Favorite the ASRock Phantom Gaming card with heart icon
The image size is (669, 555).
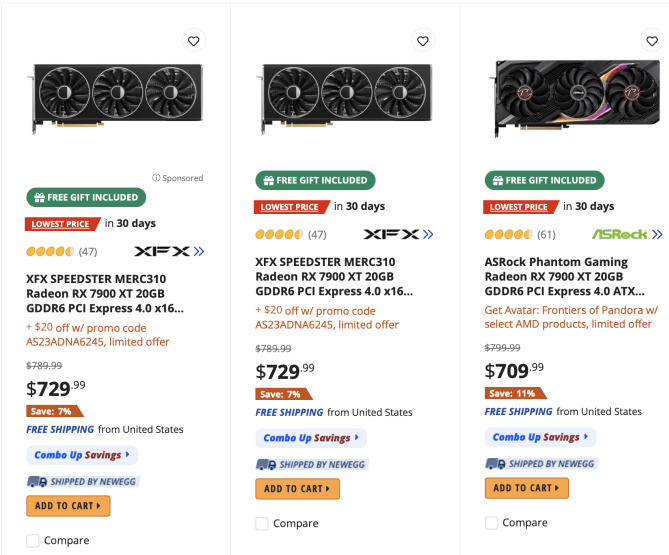[652, 41]
